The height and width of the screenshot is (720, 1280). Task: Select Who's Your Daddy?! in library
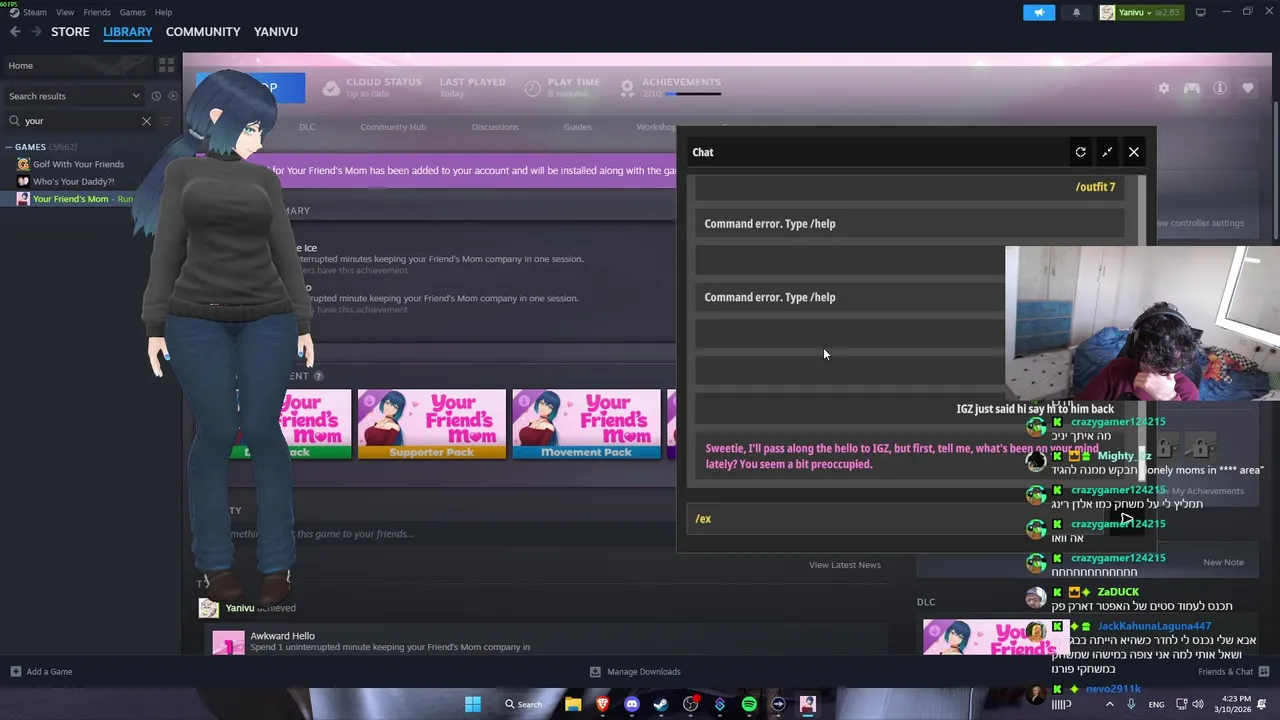click(73, 182)
